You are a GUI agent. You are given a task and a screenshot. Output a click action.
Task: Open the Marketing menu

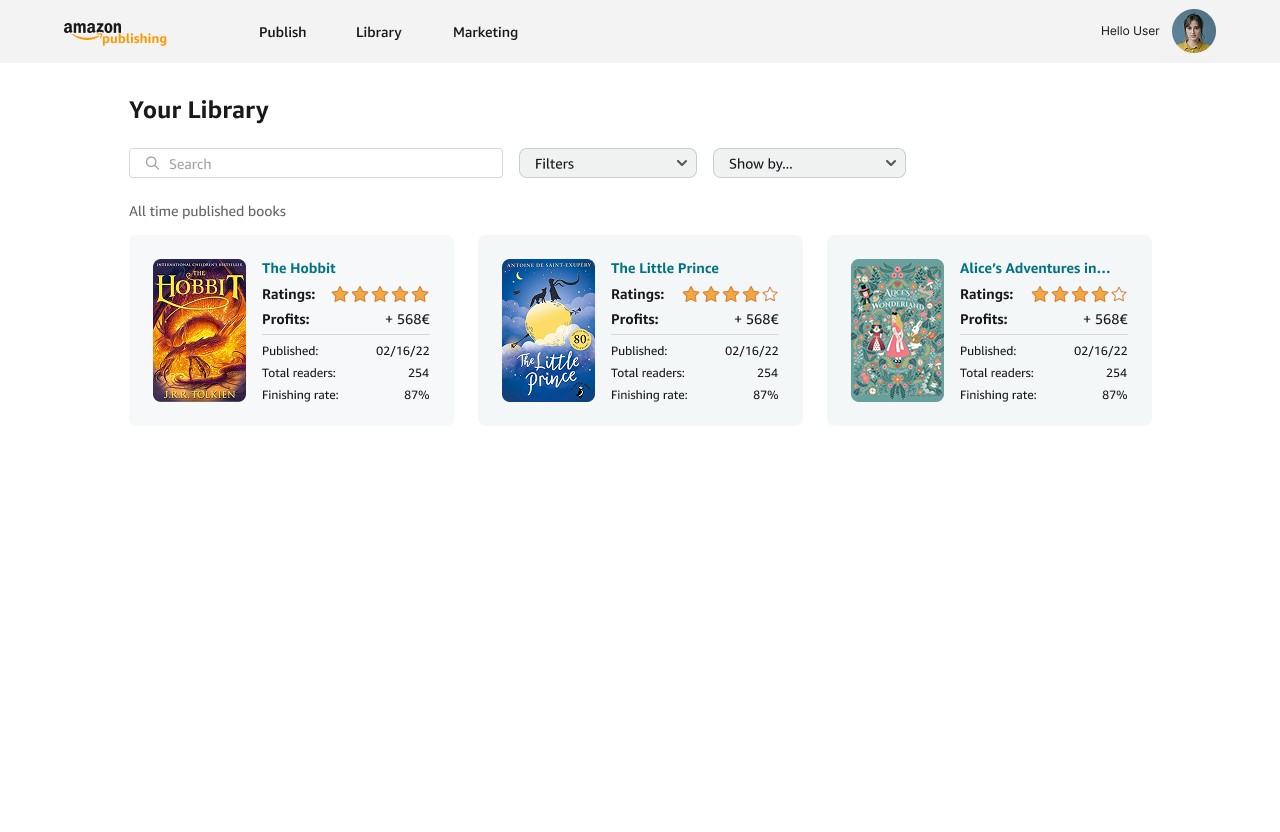(x=485, y=32)
